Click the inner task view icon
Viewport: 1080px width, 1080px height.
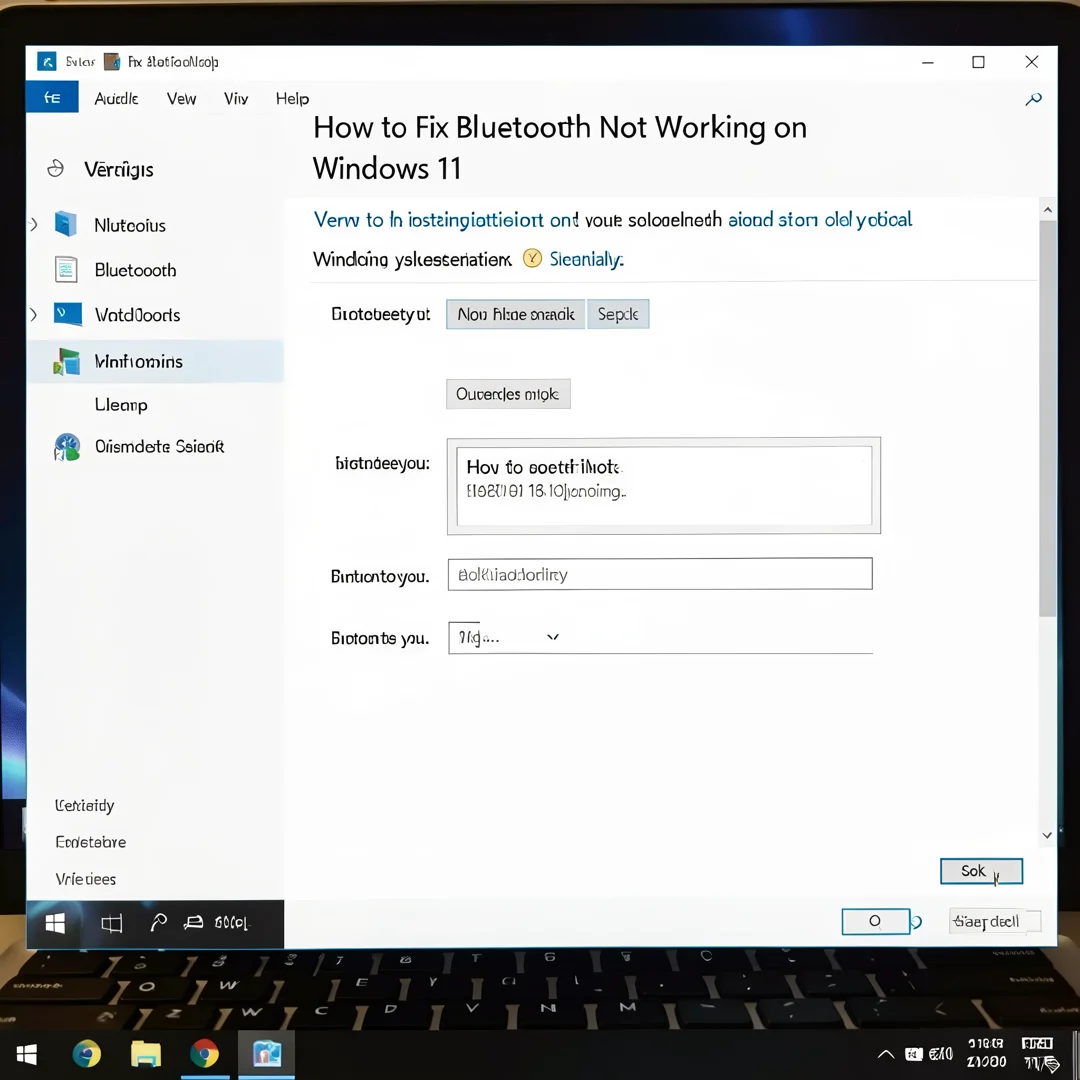pos(112,923)
